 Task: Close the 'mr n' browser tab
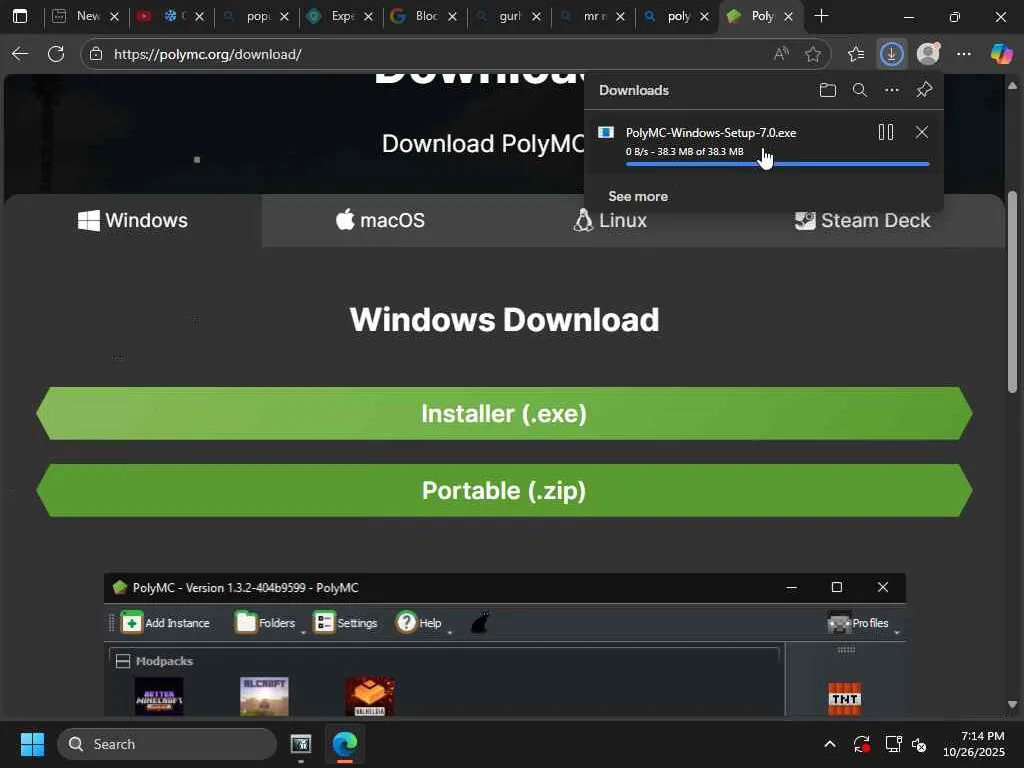[x=620, y=17]
